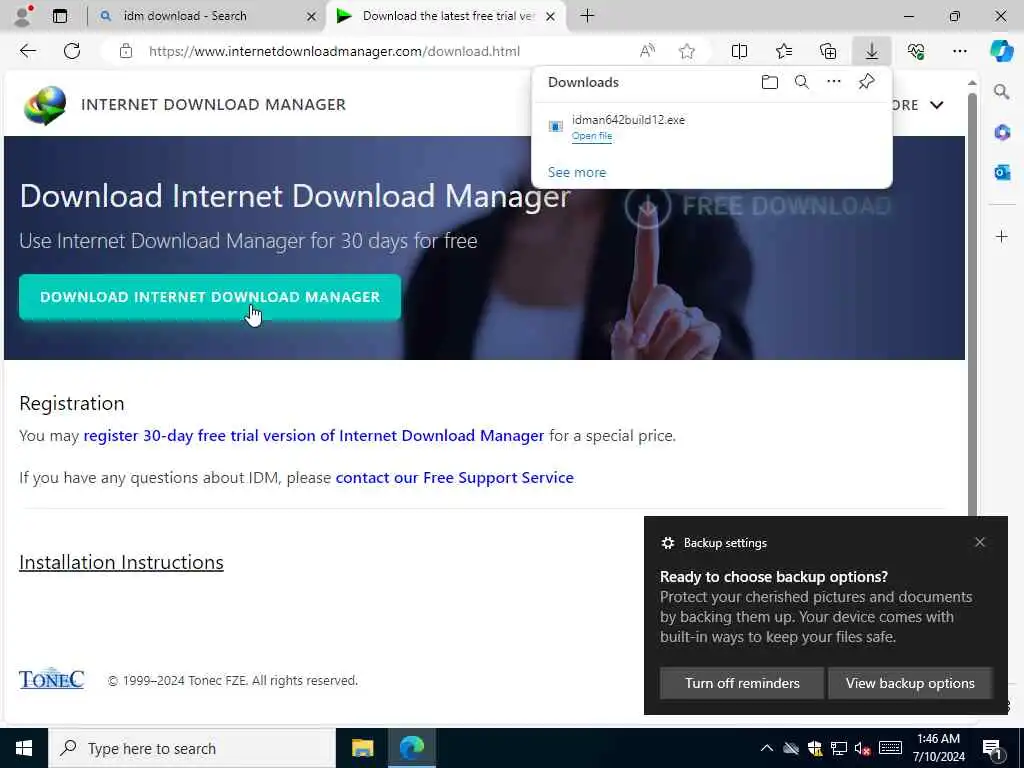Reload the current page
Viewport: 1024px width, 768px height.
tap(72, 51)
